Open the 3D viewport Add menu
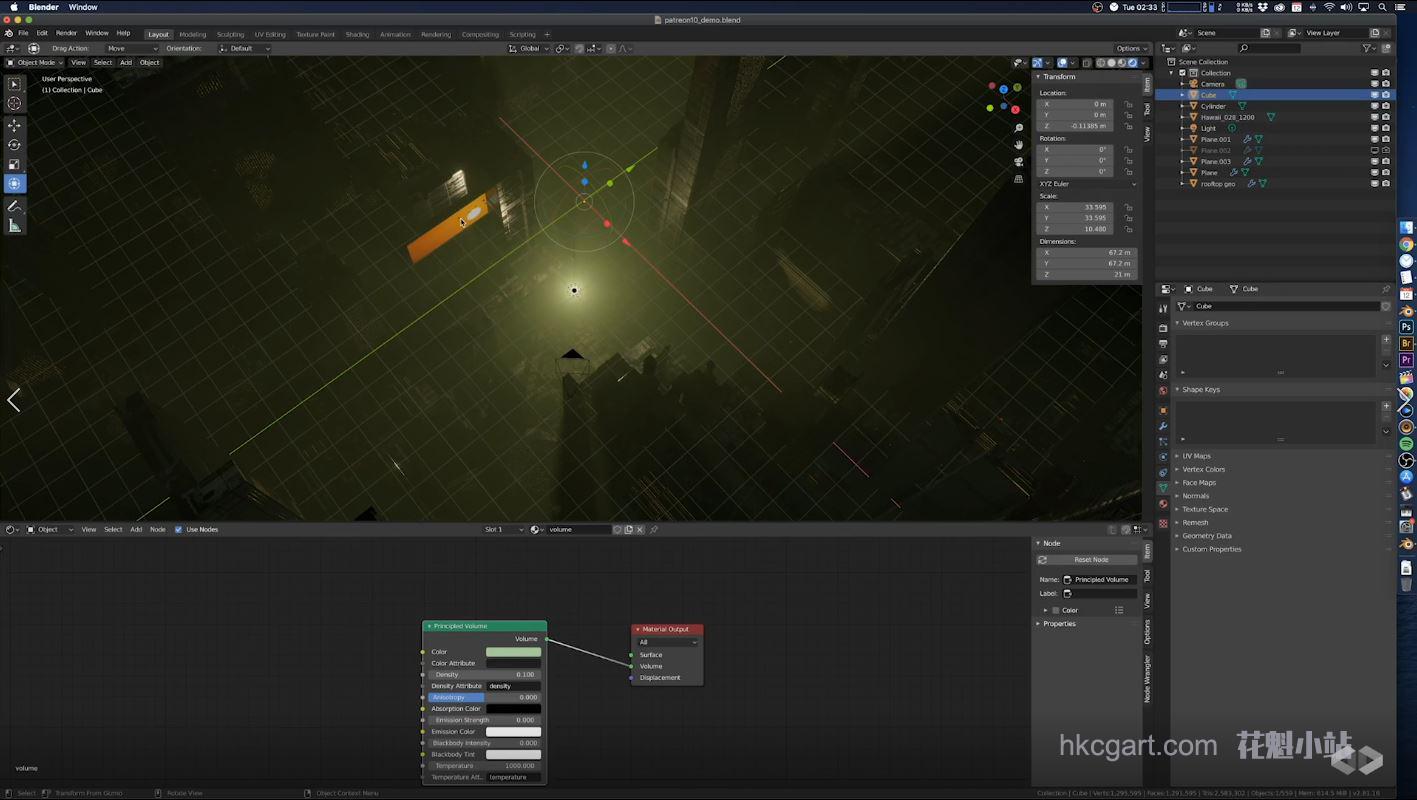1417x800 pixels. (x=126, y=62)
